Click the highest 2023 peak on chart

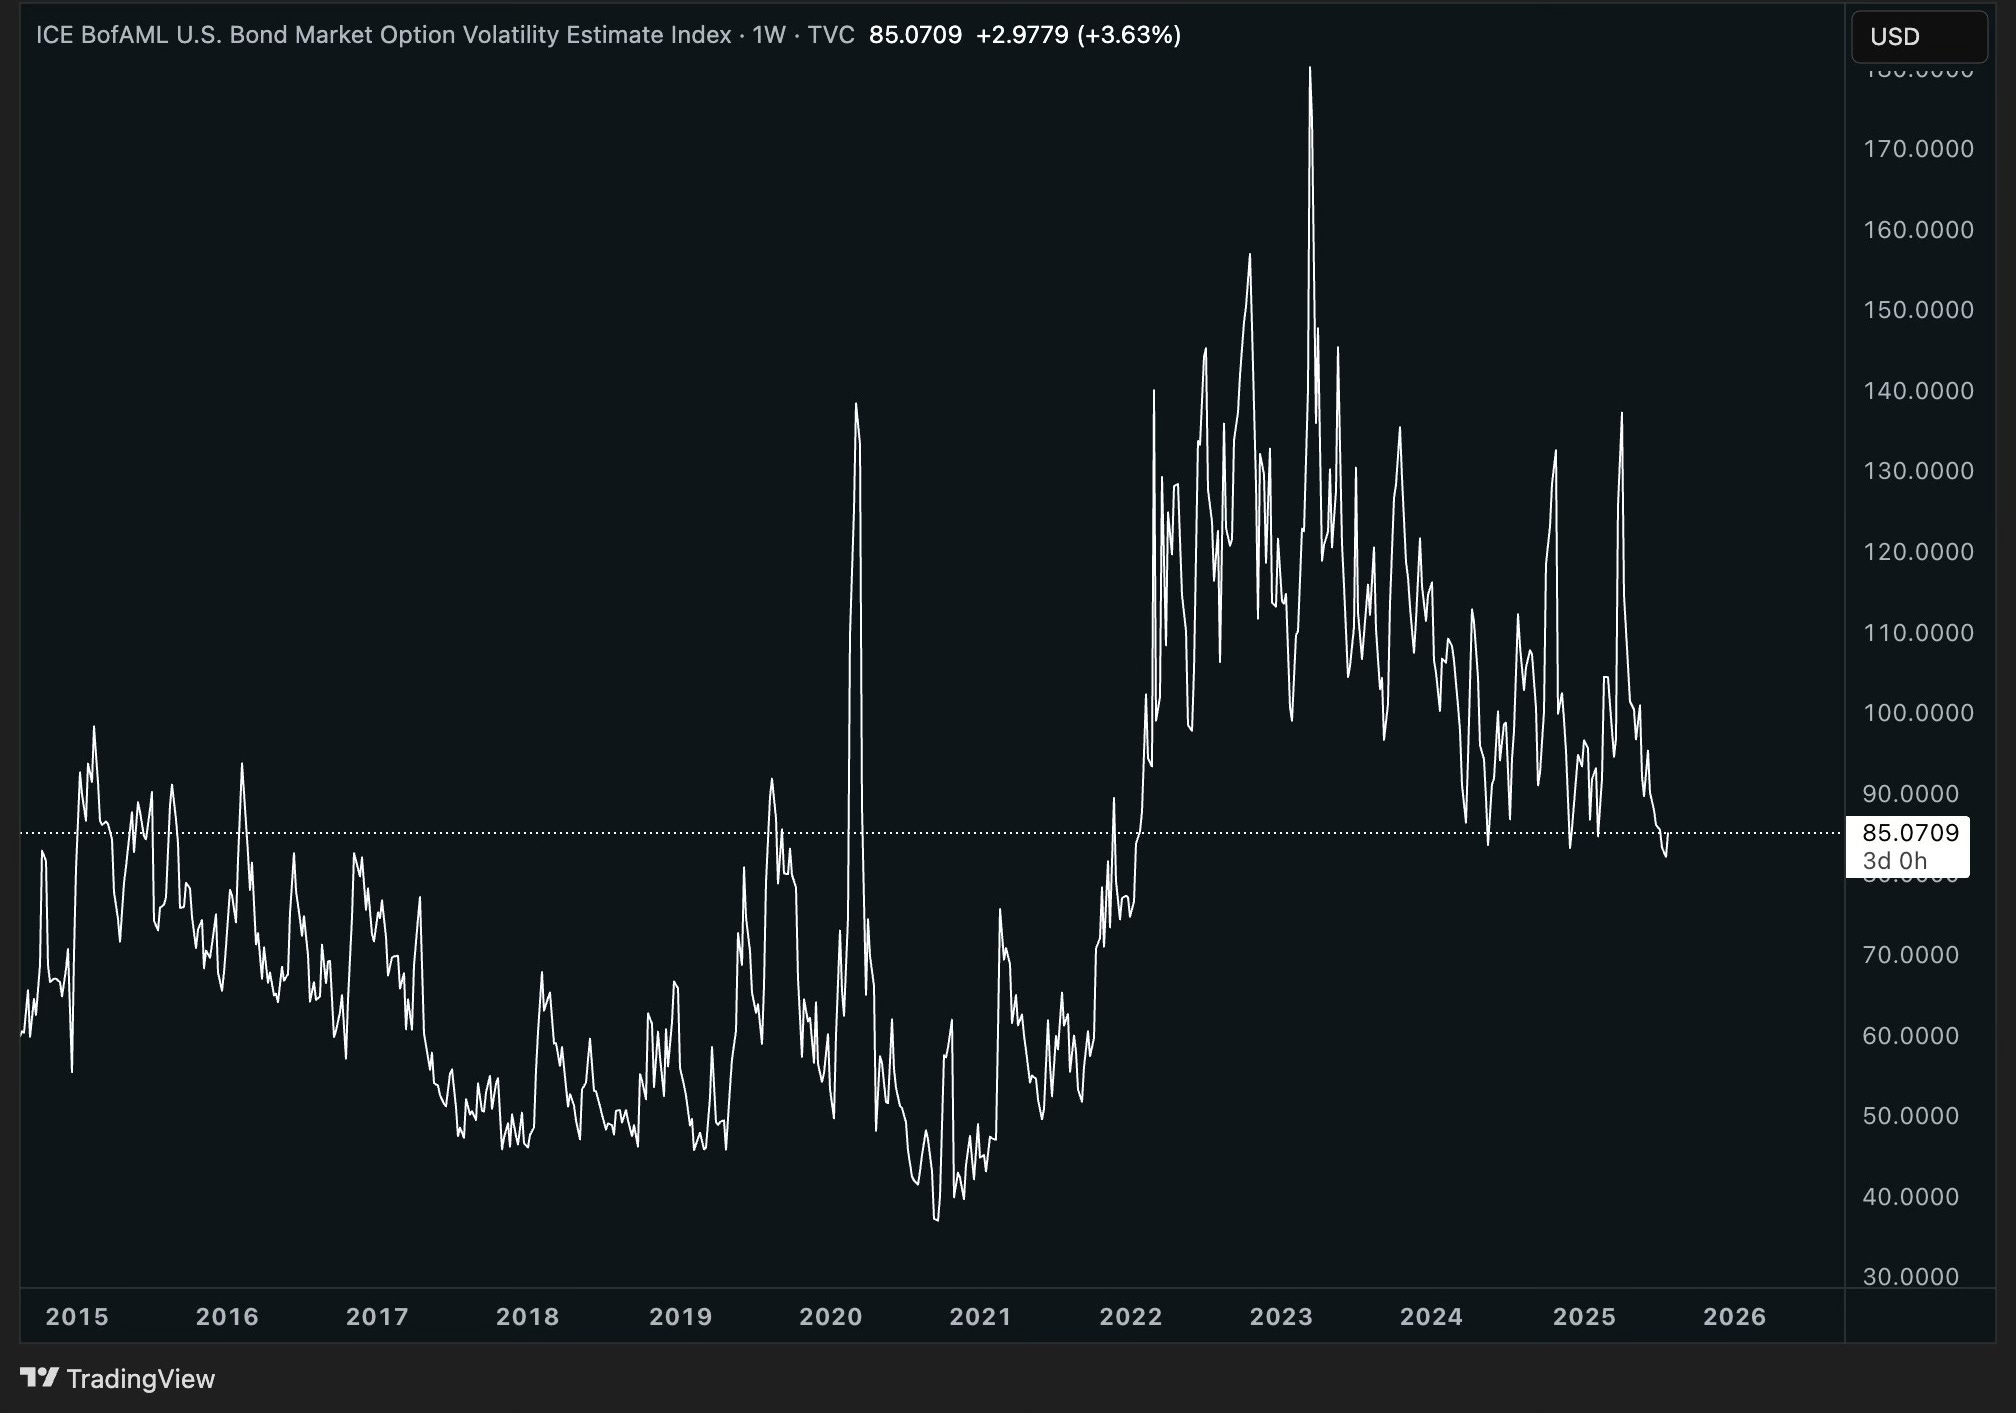[x=1310, y=68]
